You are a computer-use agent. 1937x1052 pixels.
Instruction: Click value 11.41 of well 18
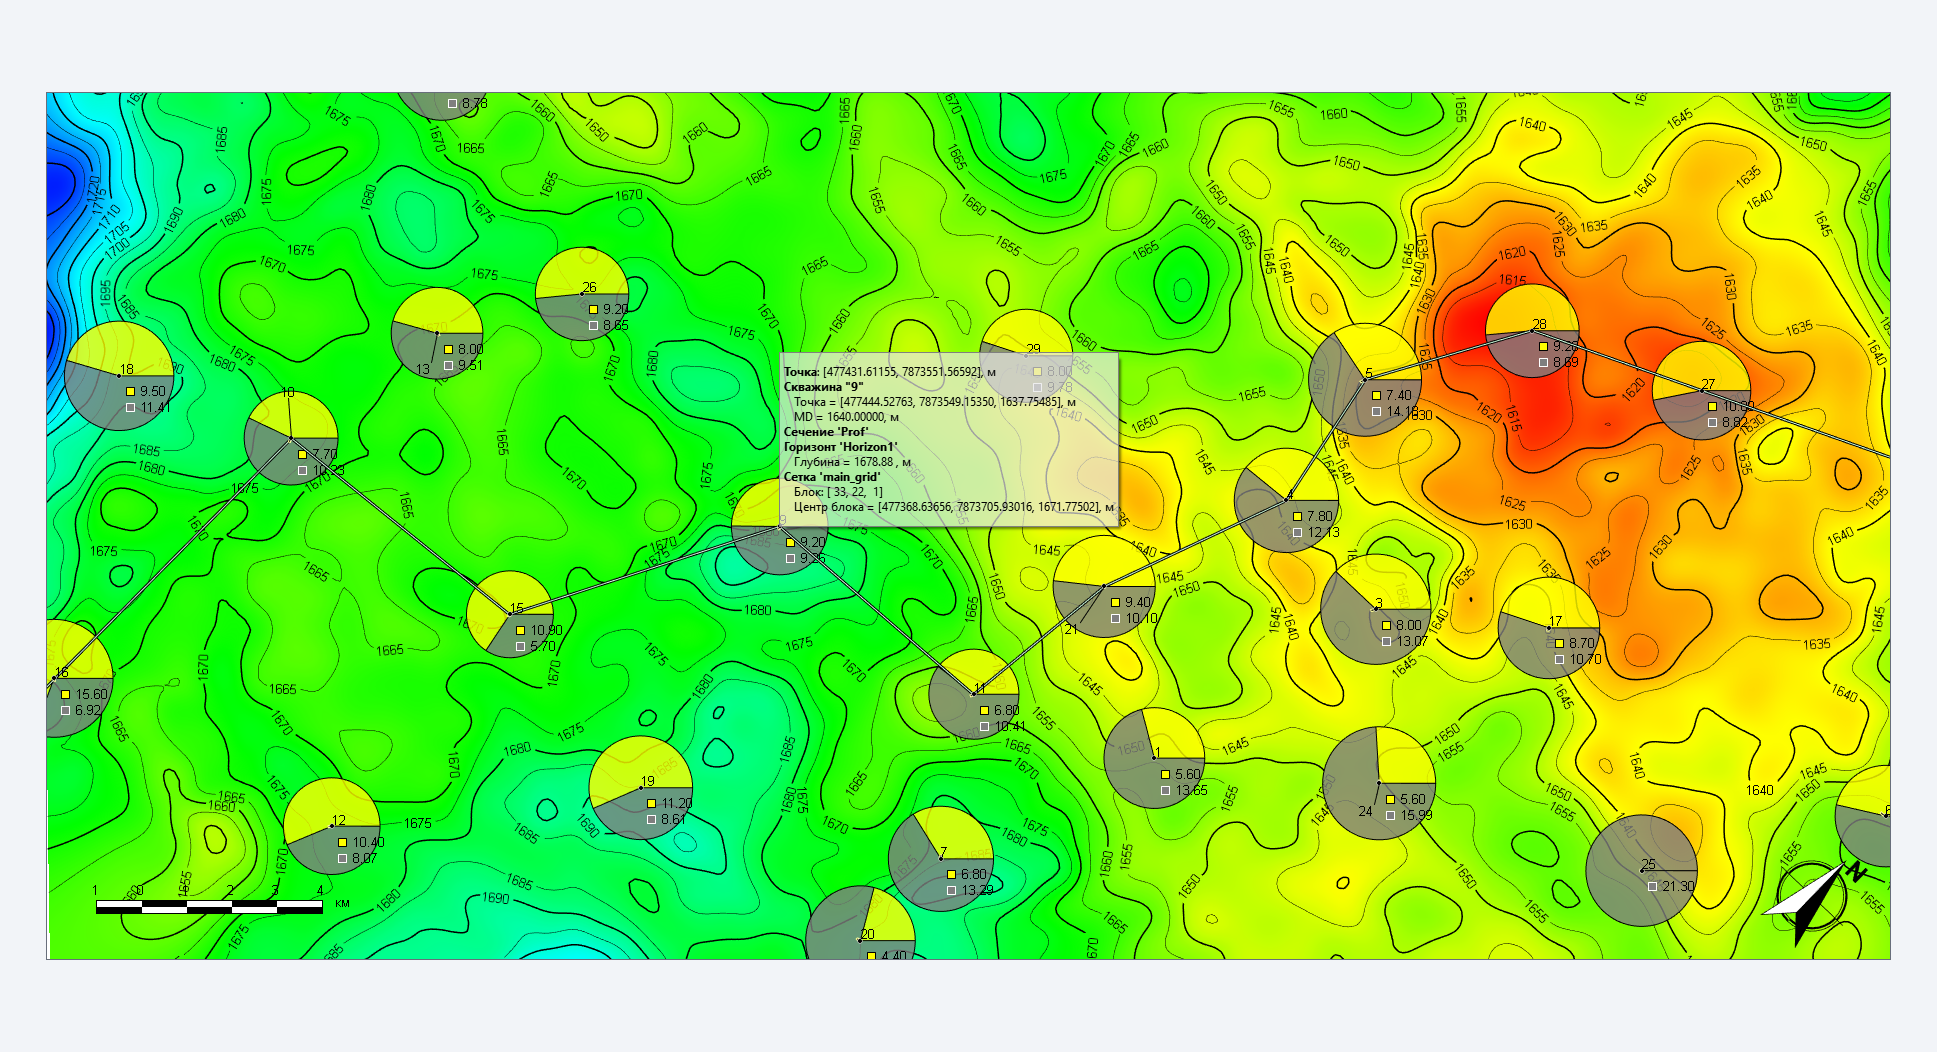(156, 407)
